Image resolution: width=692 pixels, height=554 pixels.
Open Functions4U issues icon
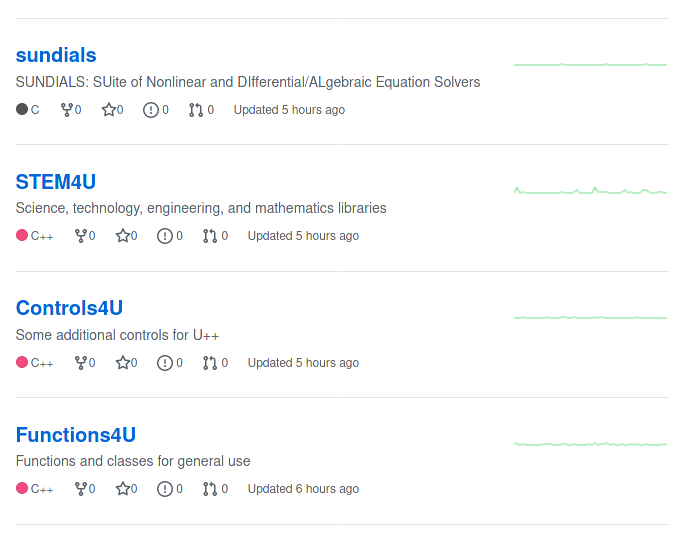pyautogui.click(x=165, y=489)
